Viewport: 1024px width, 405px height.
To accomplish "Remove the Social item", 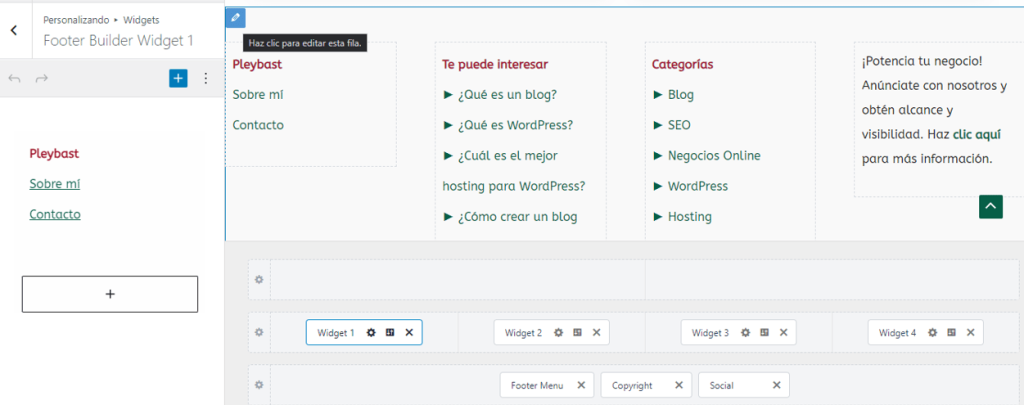I will coord(776,385).
